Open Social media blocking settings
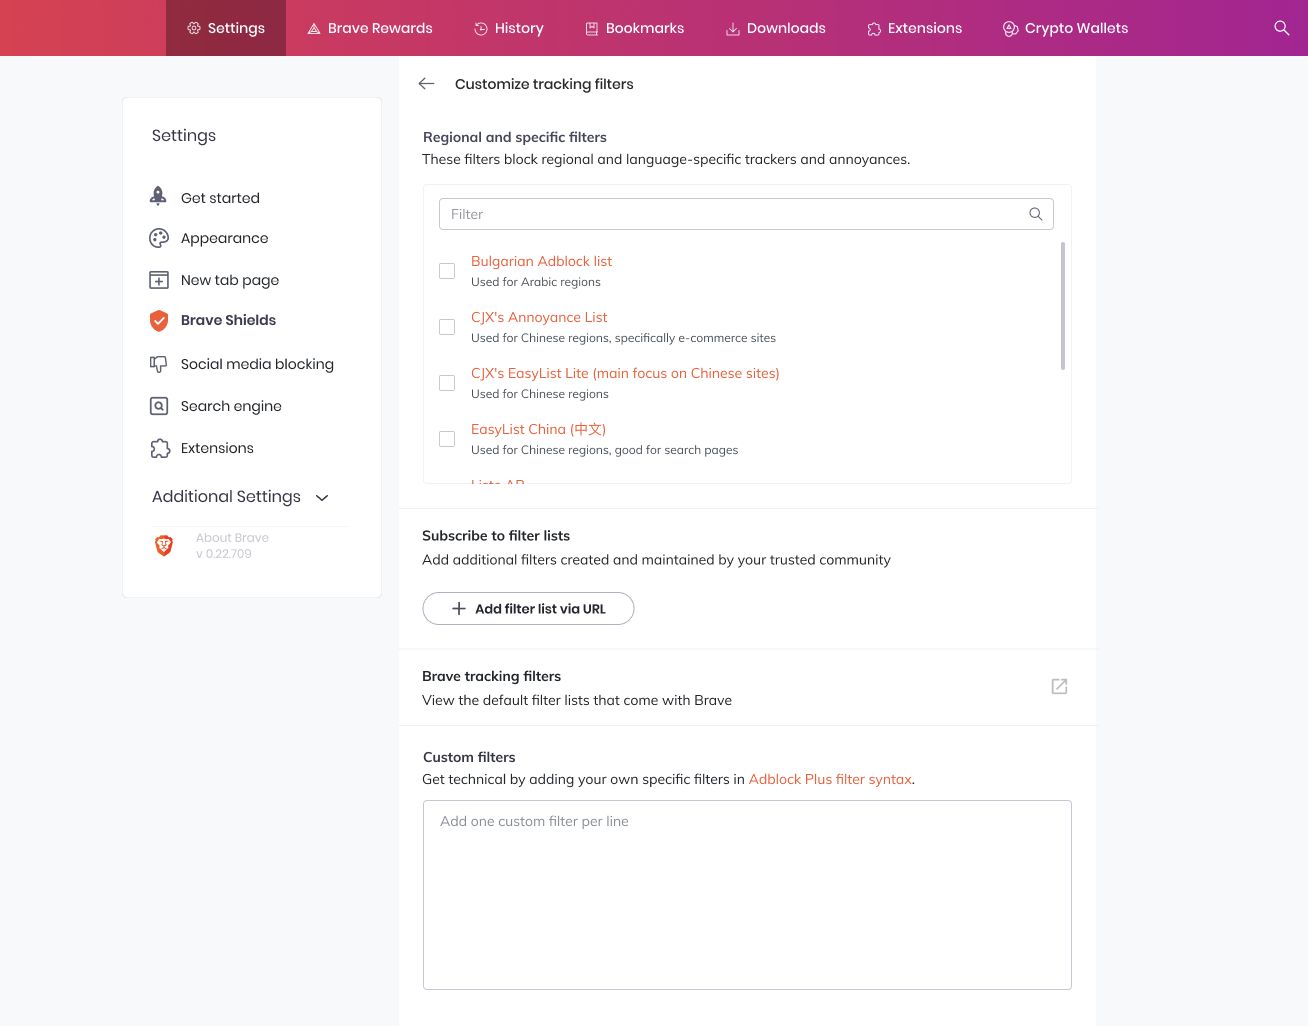The width and height of the screenshot is (1308, 1026). click(x=257, y=364)
